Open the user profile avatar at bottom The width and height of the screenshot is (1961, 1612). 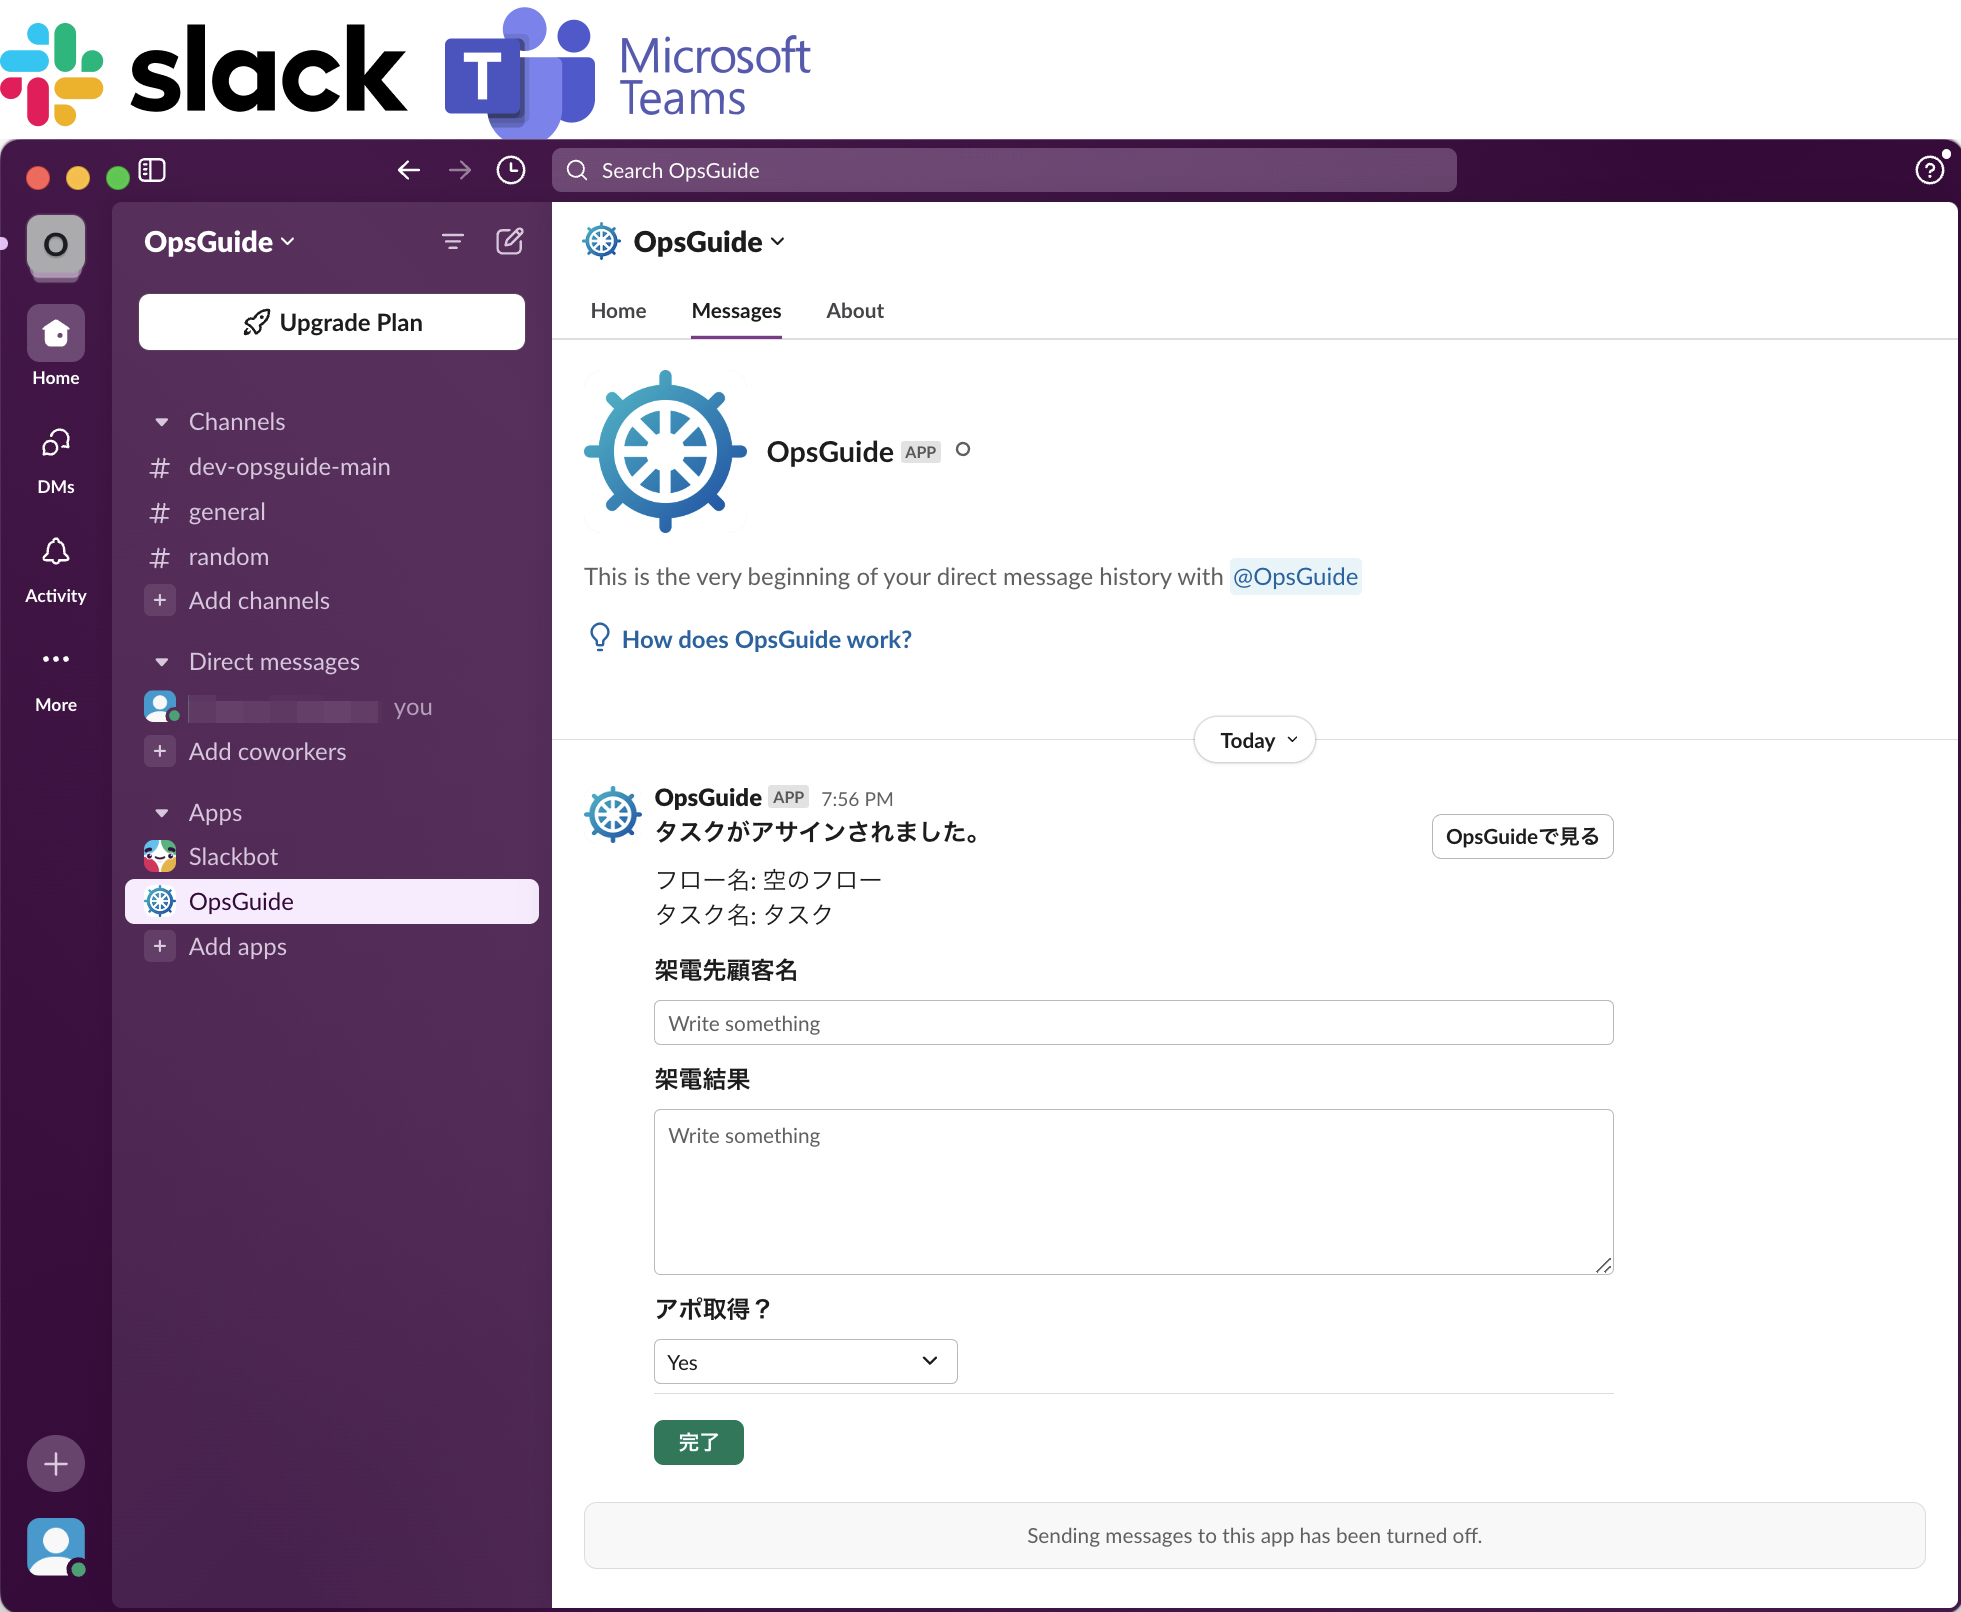[56, 1547]
